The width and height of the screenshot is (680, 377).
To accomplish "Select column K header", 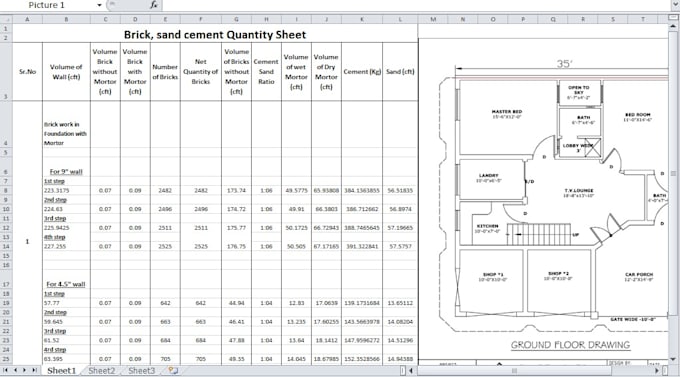I will (362, 19).
